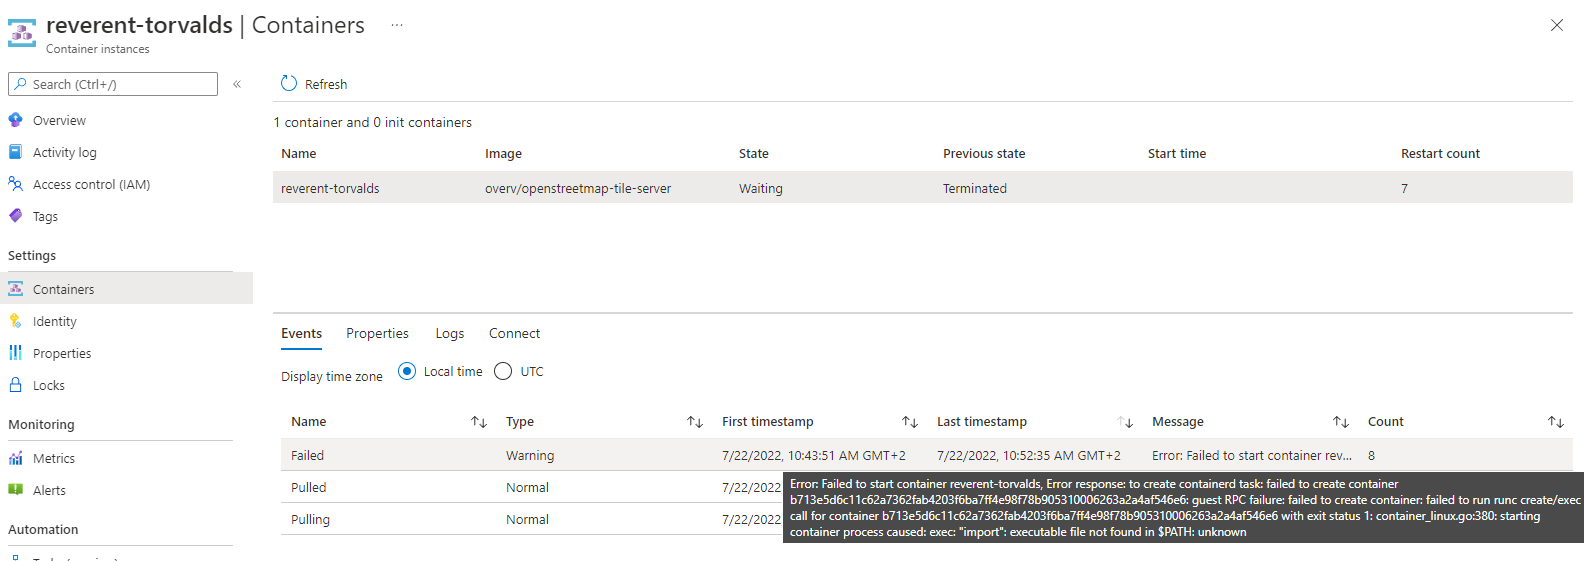The image size is (1584, 561).
Task: Switch to the Events tab
Action: tap(301, 333)
